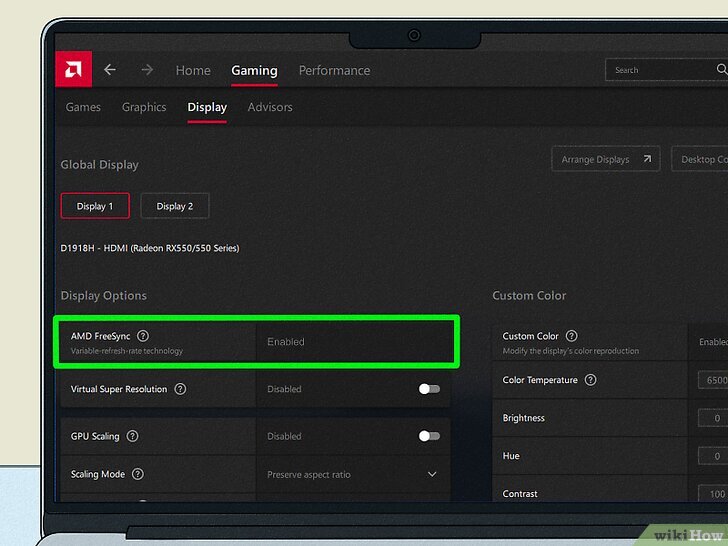Click Arrange Displays button
Image resolution: width=728 pixels, height=546 pixels.
[605, 159]
